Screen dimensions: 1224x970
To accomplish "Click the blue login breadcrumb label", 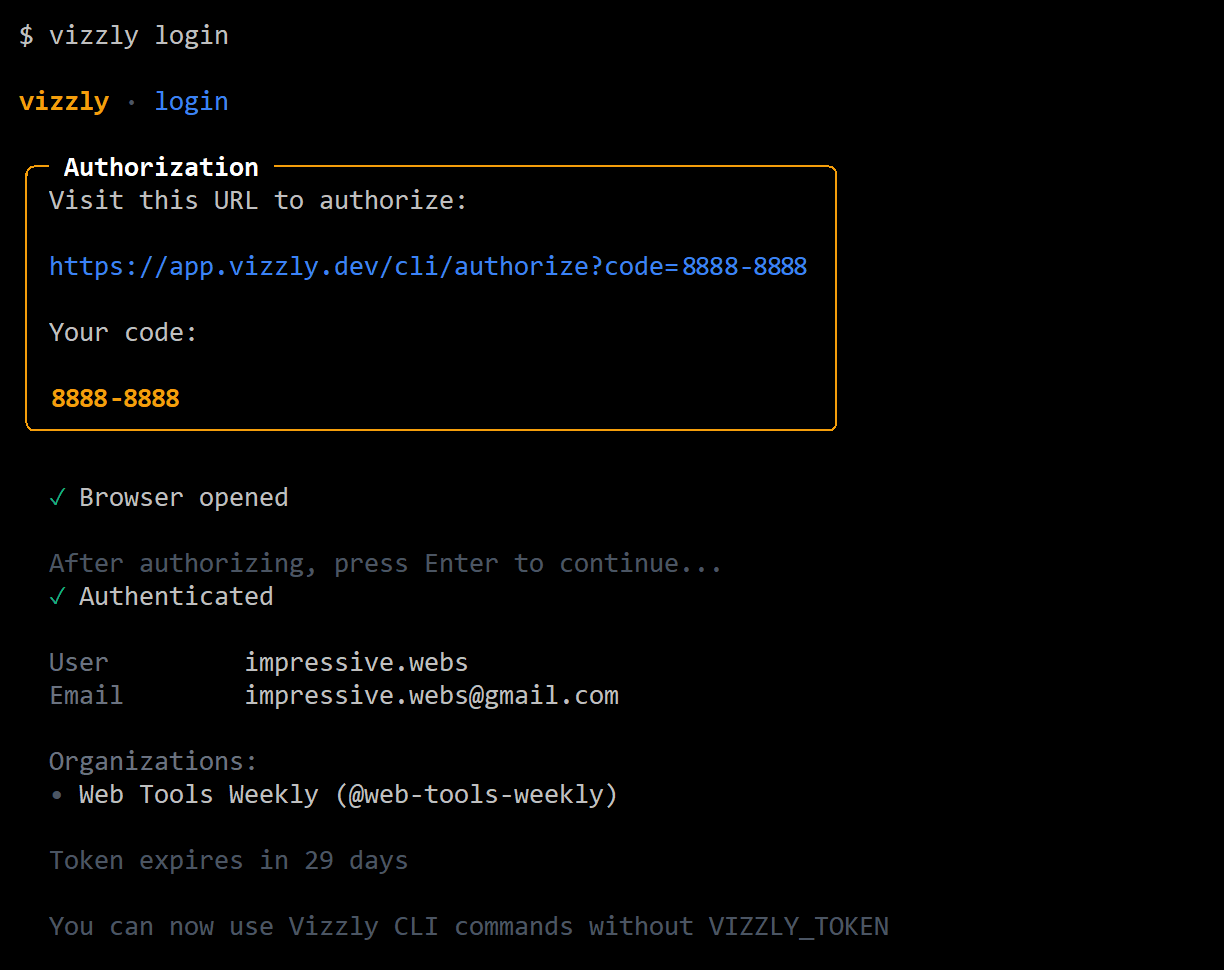I will 191,101.
